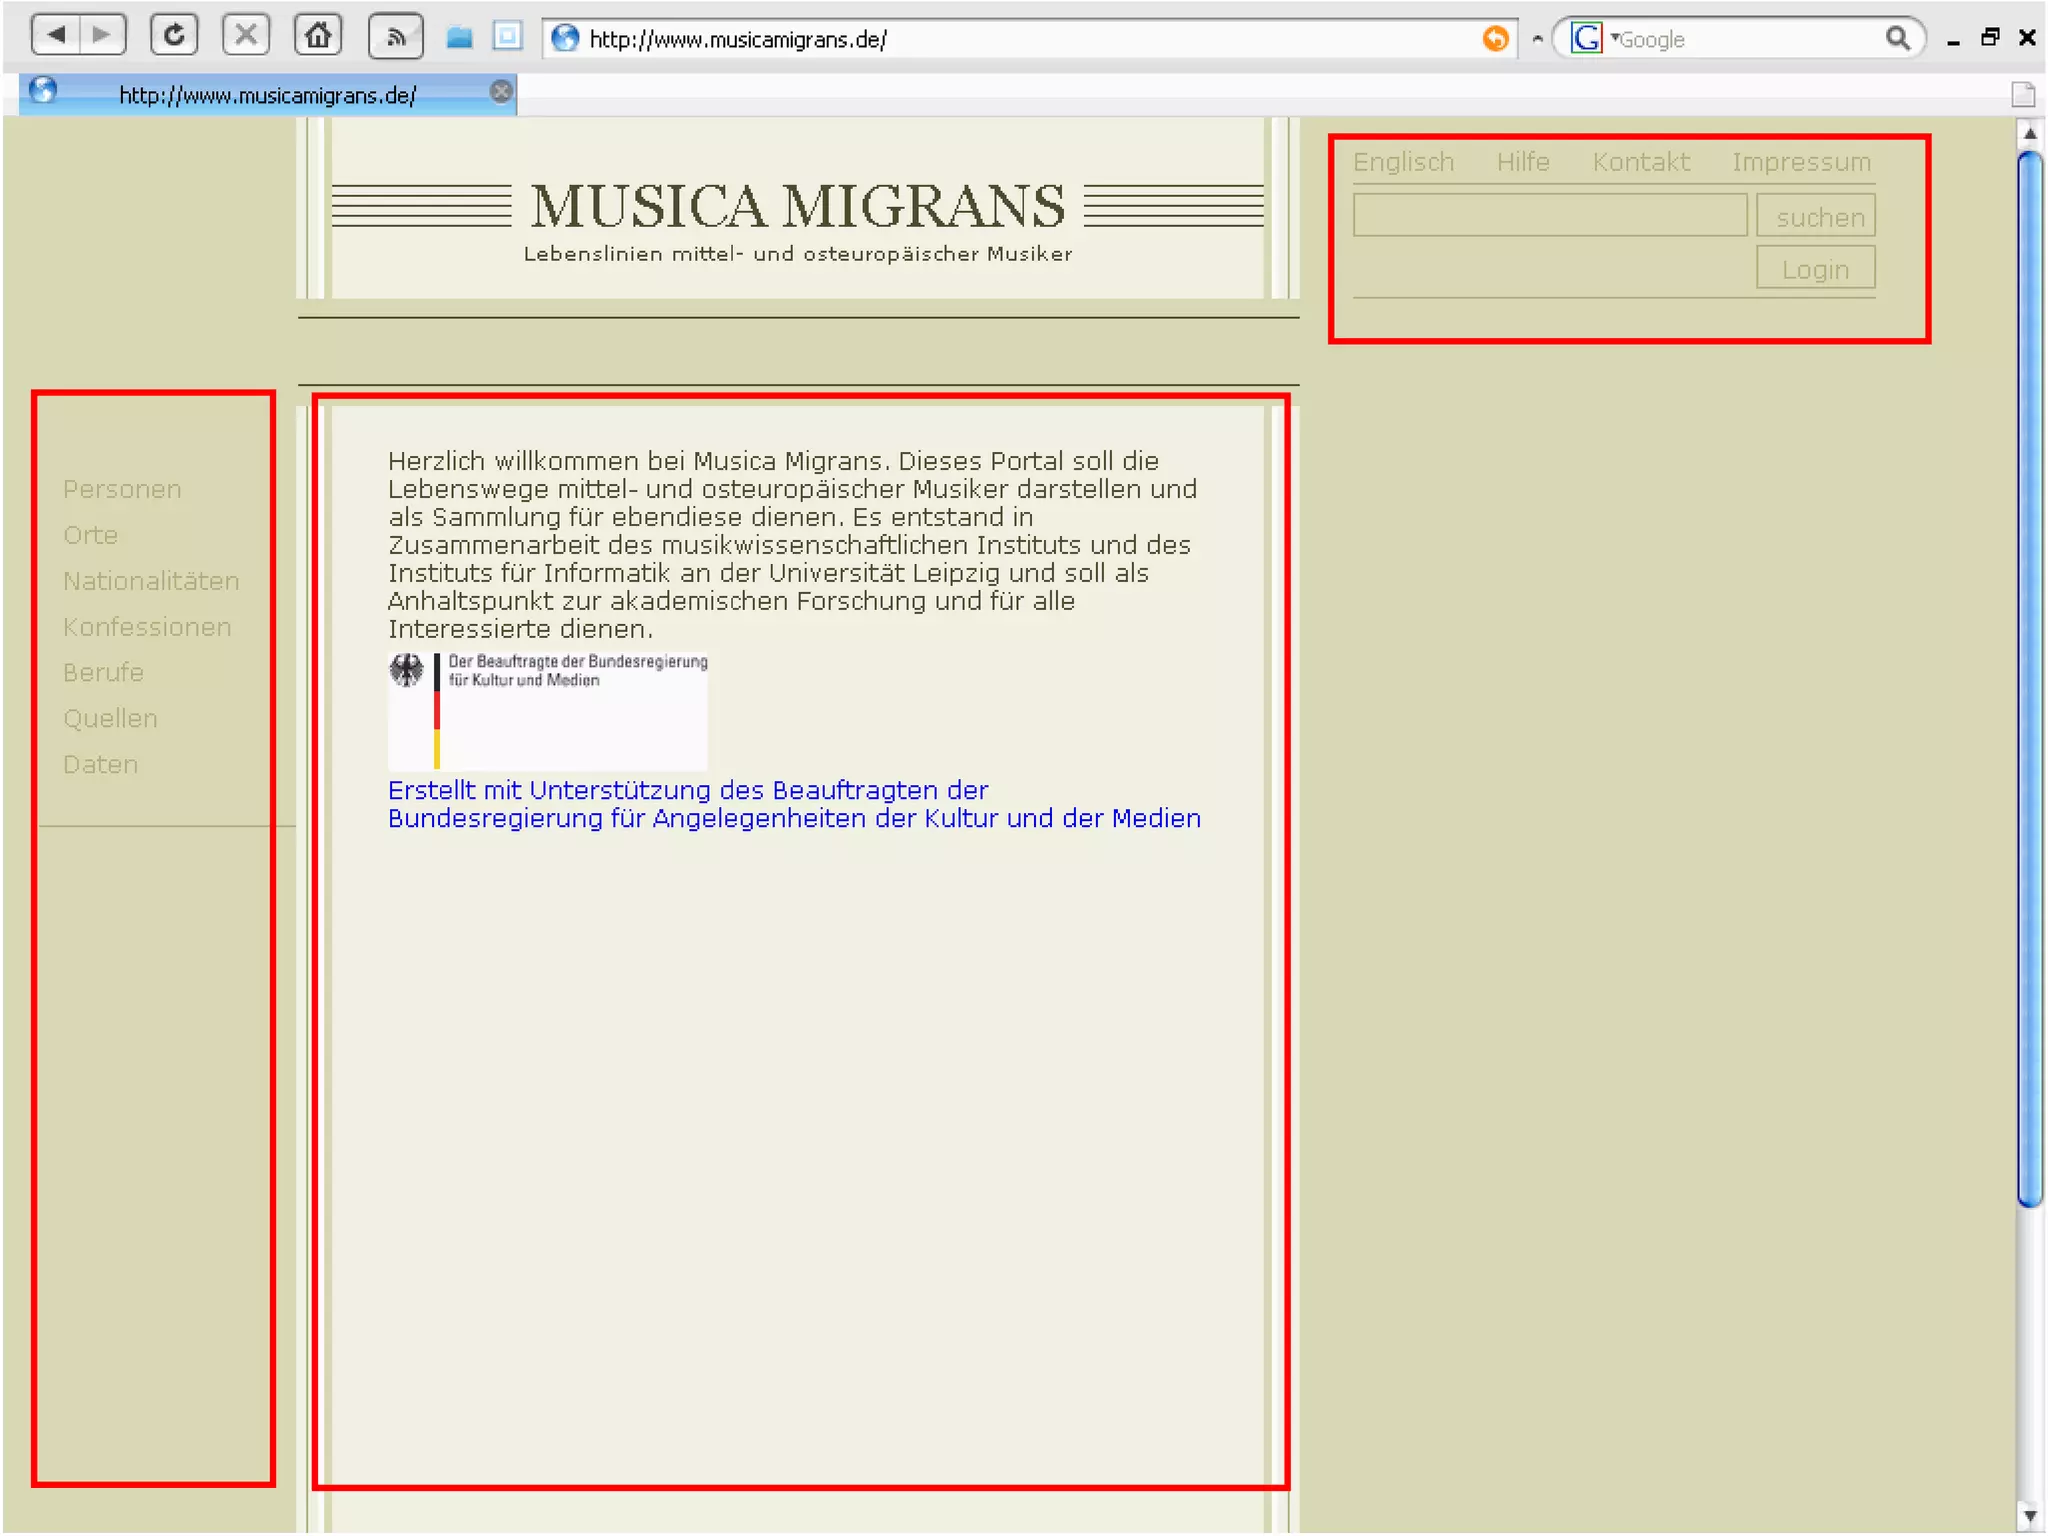This screenshot has width=2048, height=1536.
Task: Click the vertical scrollbar down arrow
Action: 2029,1516
